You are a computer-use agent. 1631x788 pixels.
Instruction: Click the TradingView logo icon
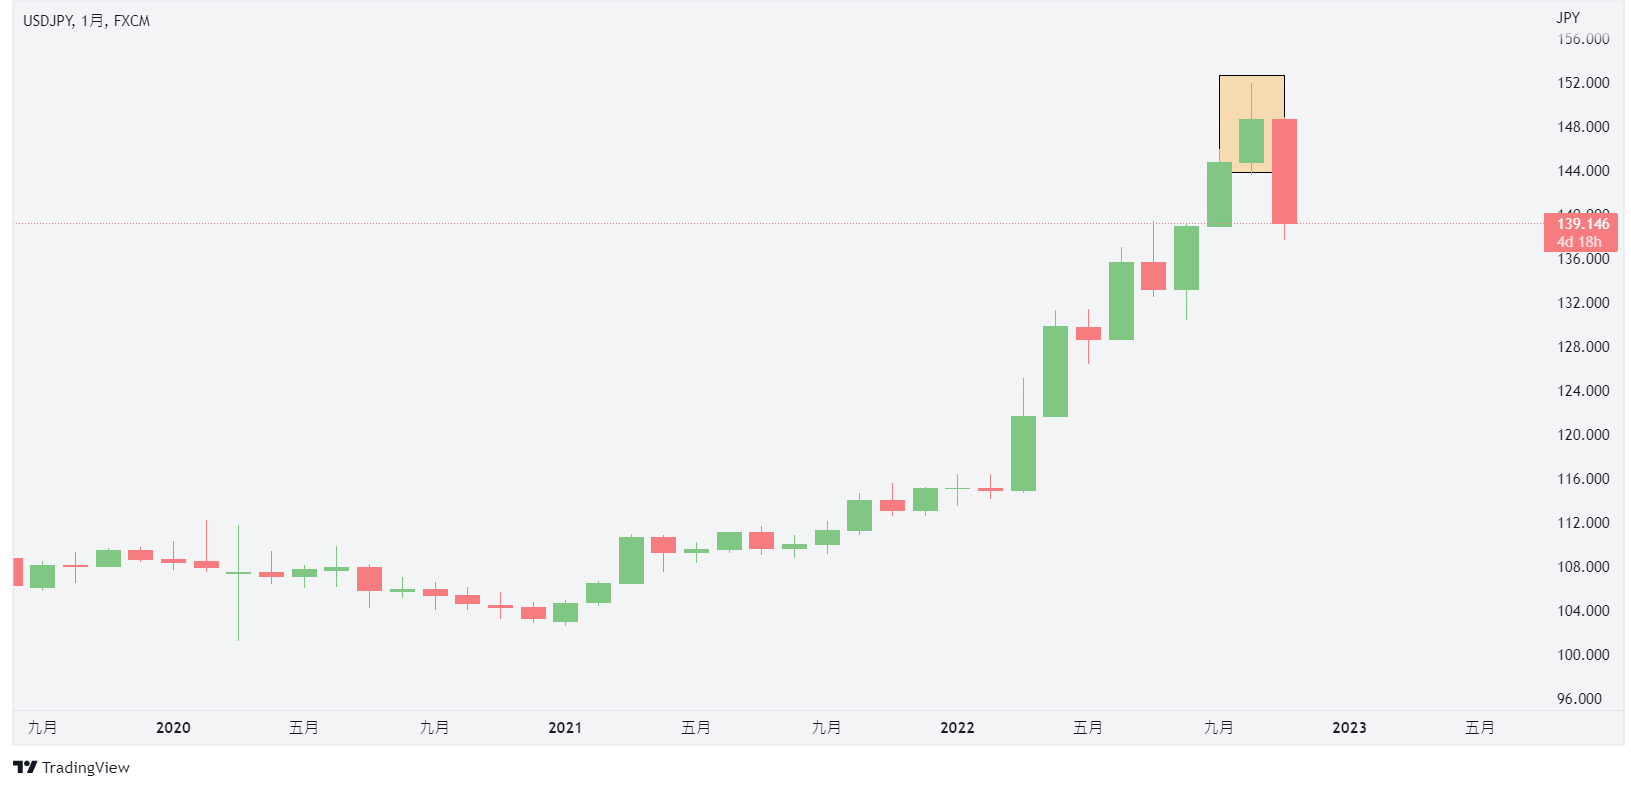tap(25, 767)
